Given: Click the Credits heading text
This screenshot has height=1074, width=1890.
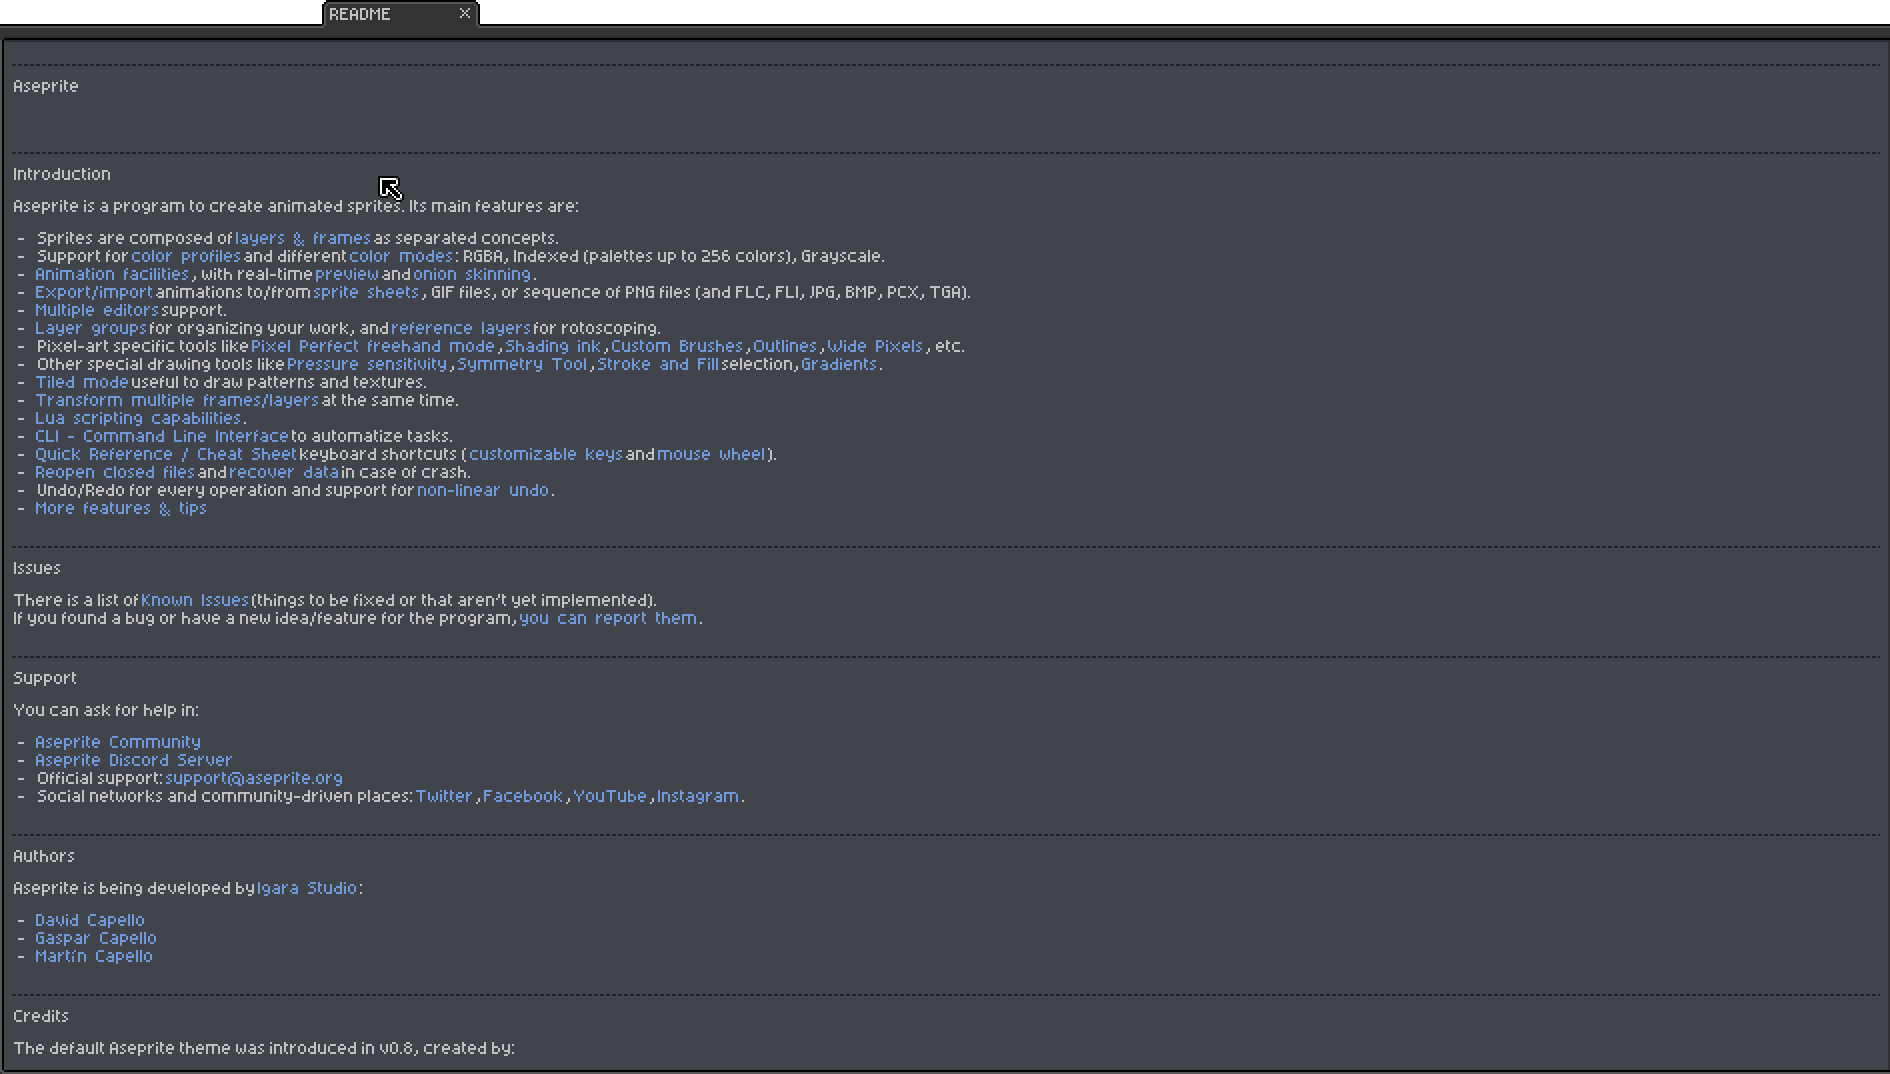Looking at the screenshot, I should point(41,1016).
